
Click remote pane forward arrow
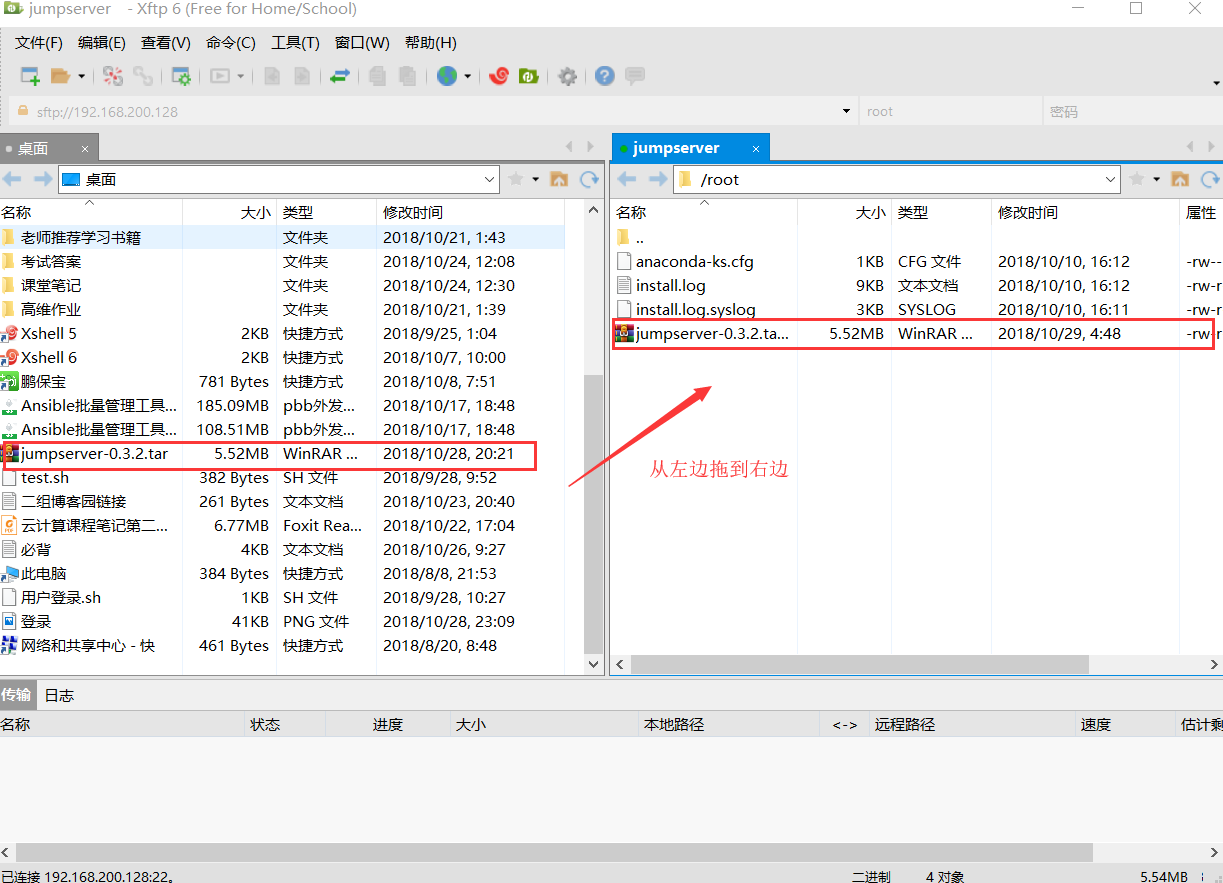pyautogui.click(x=658, y=179)
